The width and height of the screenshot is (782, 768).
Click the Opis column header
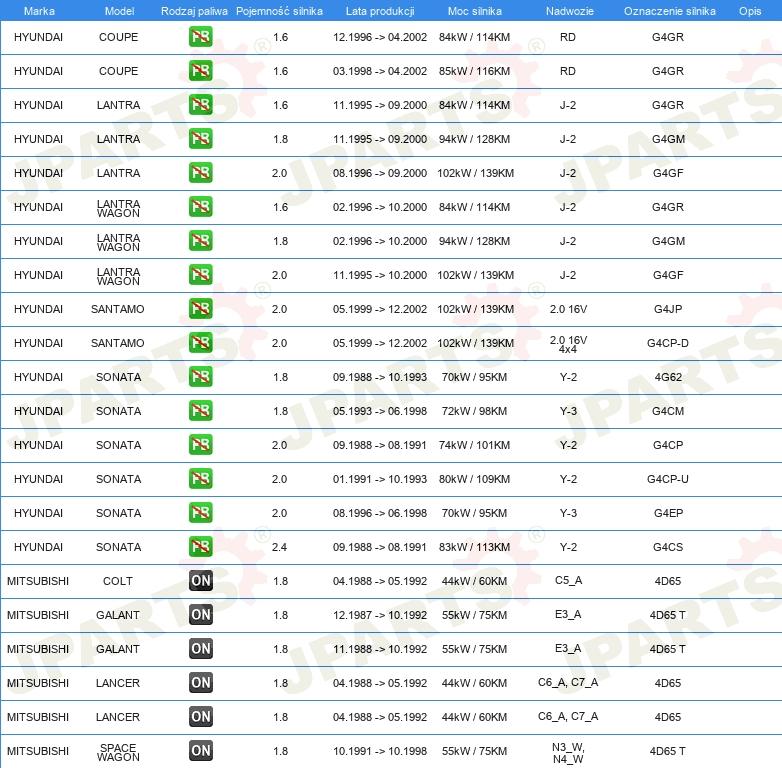tap(750, 11)
